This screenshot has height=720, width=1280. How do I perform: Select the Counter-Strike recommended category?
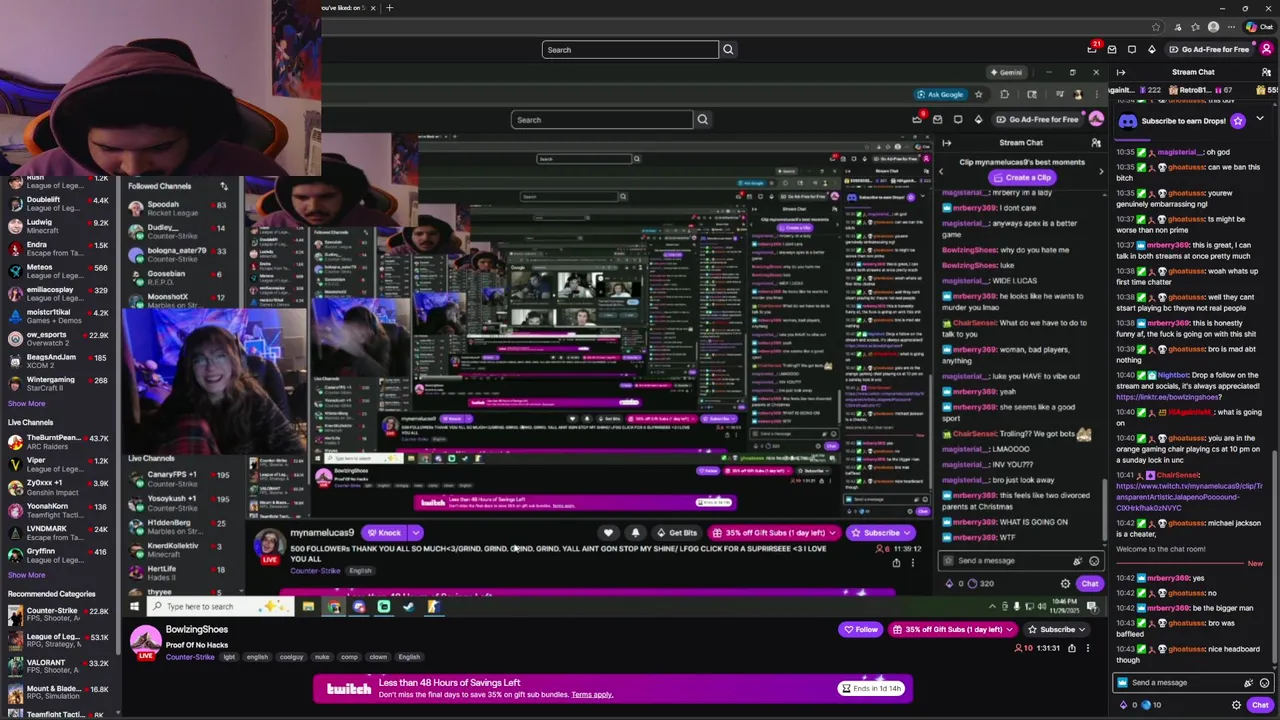tap(60, 615)
